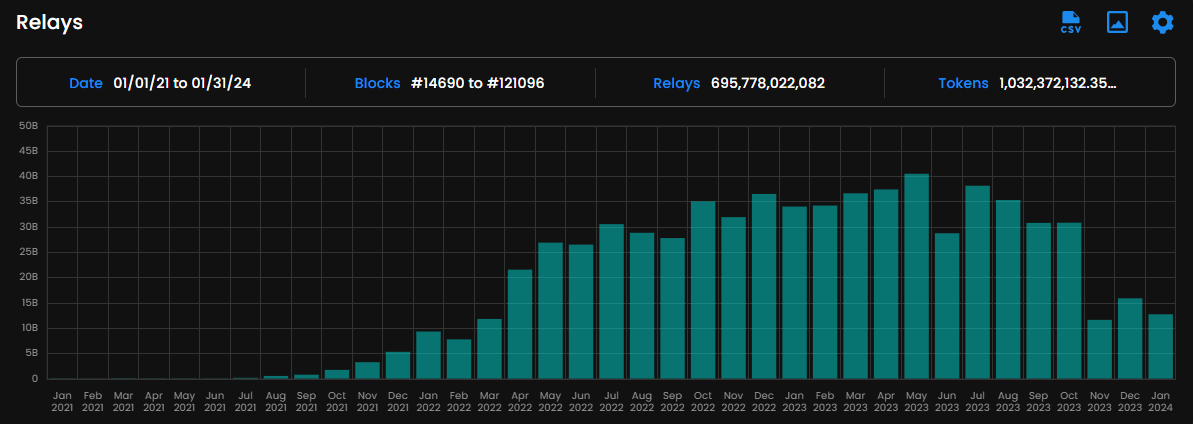Select the Apr 2023 bar
Viewport: 1193px width, 424px height.
(x=886, y=284)
